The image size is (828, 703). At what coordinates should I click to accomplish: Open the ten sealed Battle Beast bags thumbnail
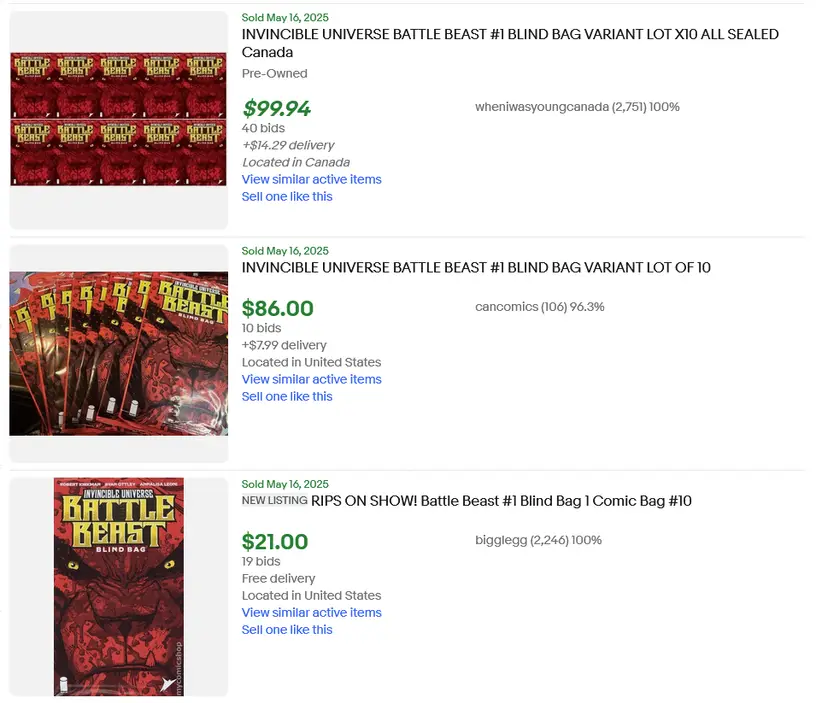tap(118, 119)
